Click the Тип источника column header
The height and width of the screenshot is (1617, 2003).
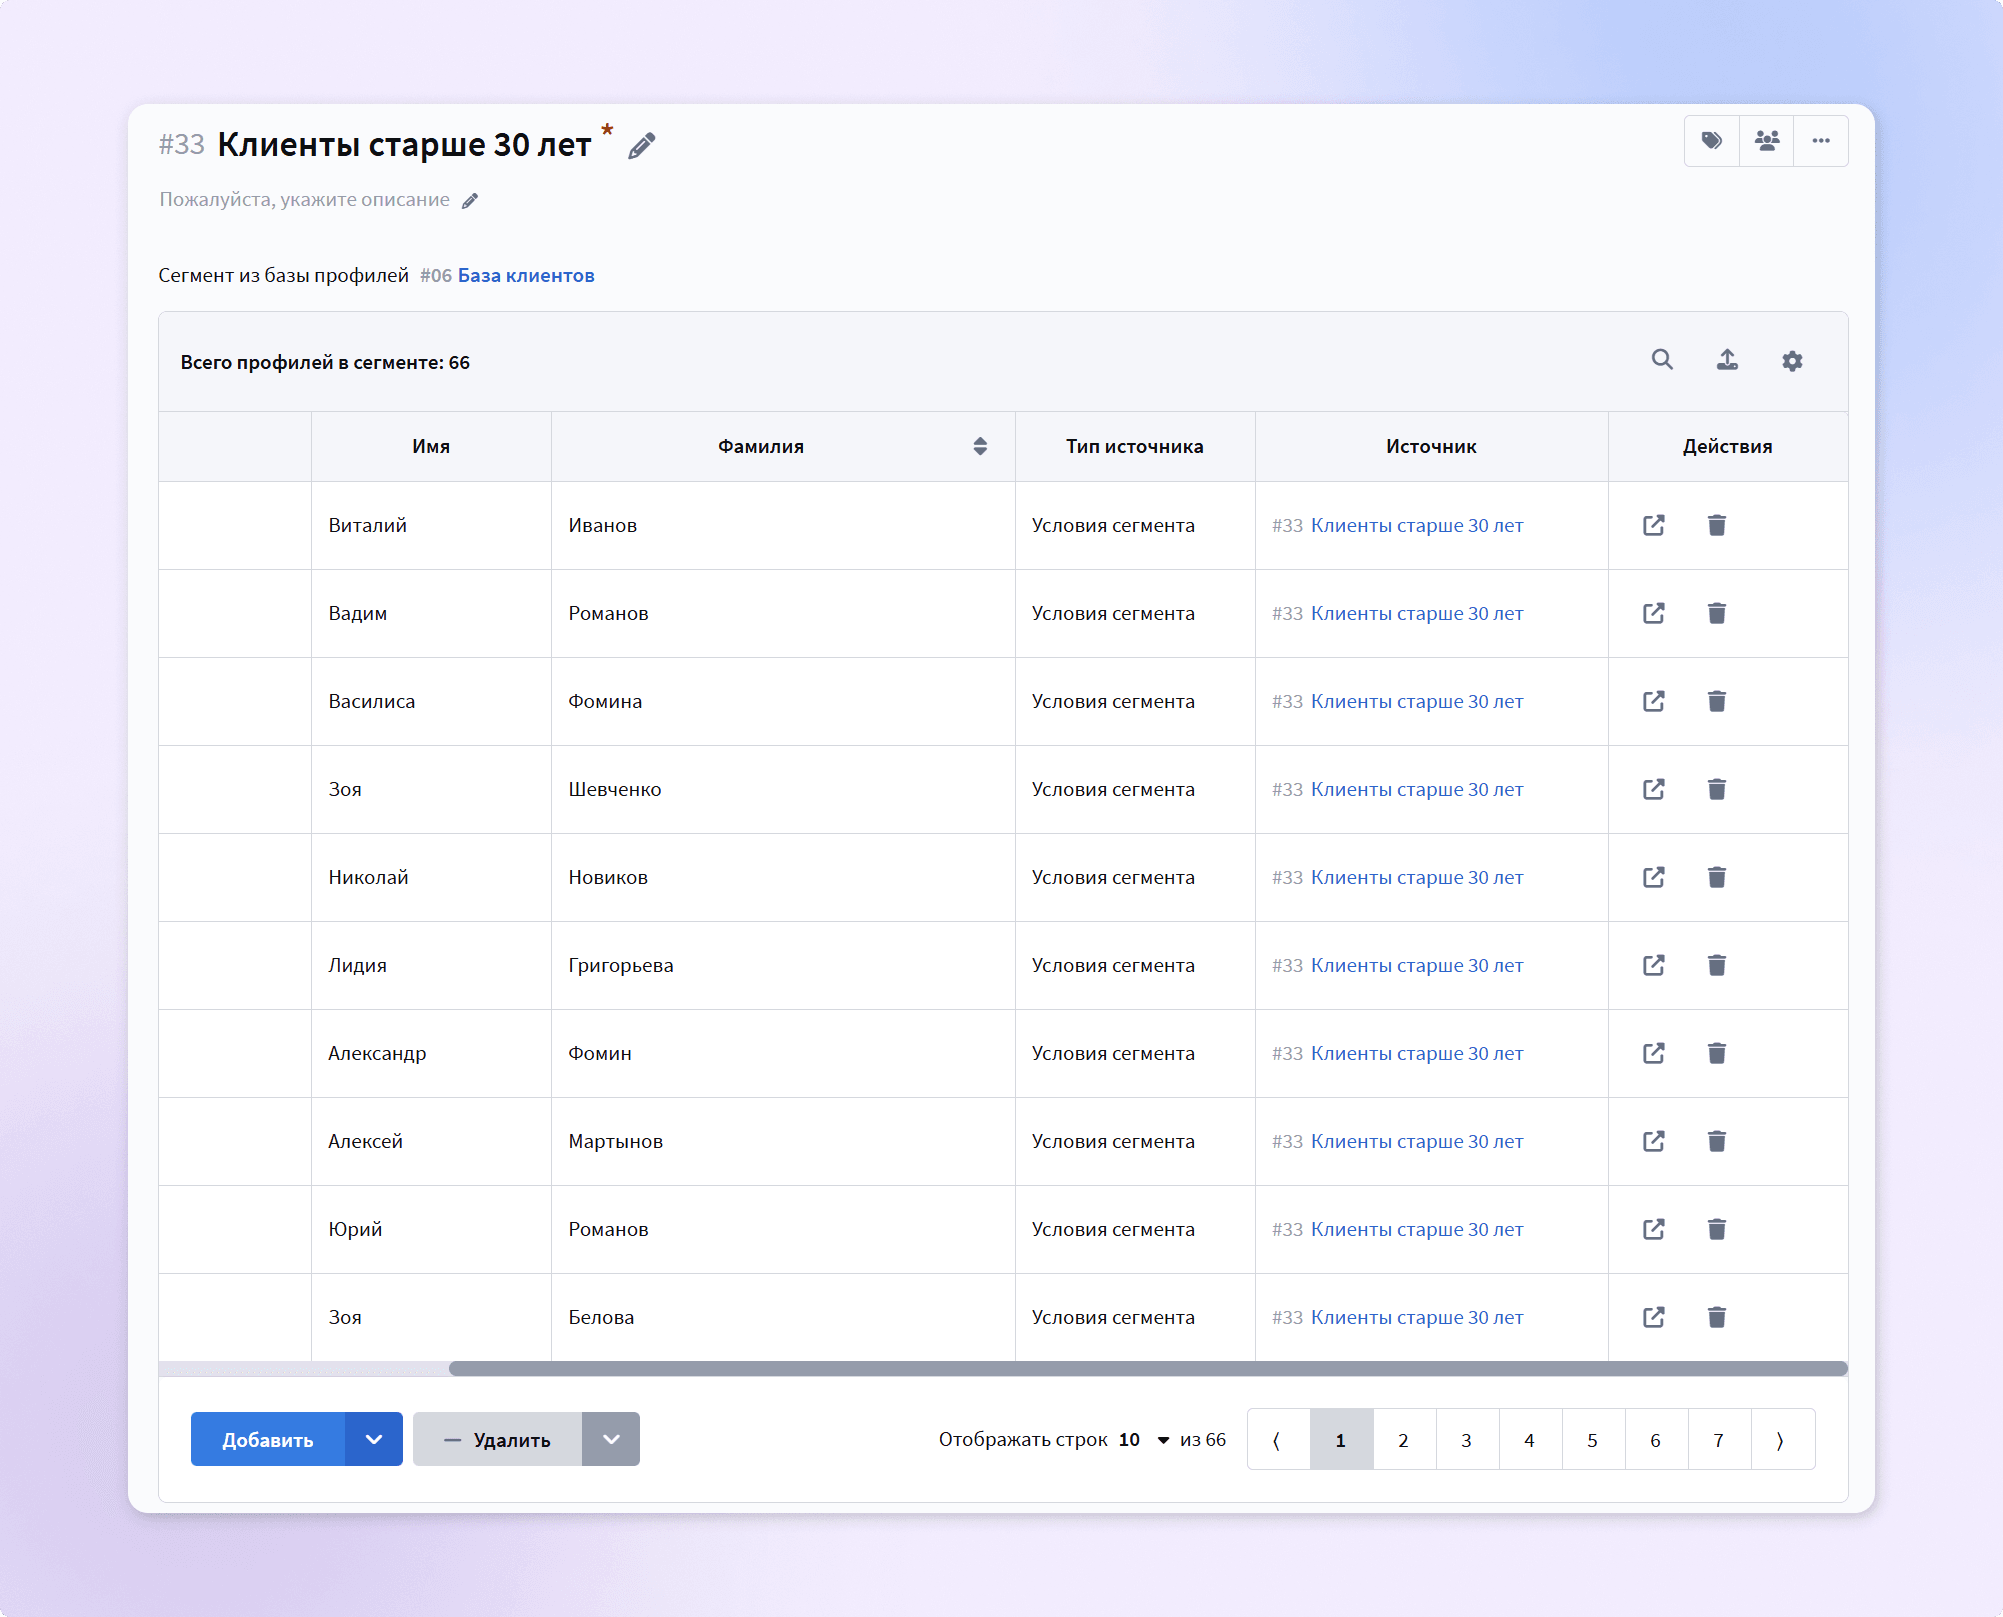point(1135,446)
